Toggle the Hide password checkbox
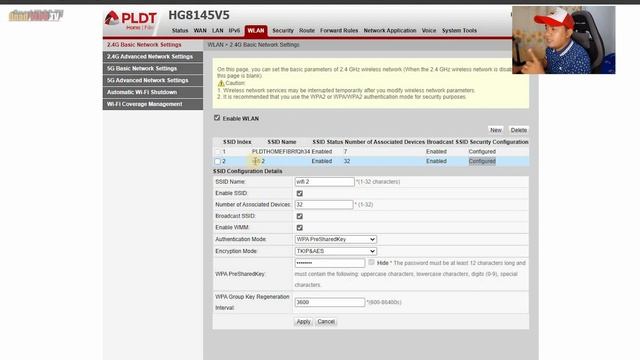This screenshot has height=360, width=640. pyautogui.click(x=371, y=262)
